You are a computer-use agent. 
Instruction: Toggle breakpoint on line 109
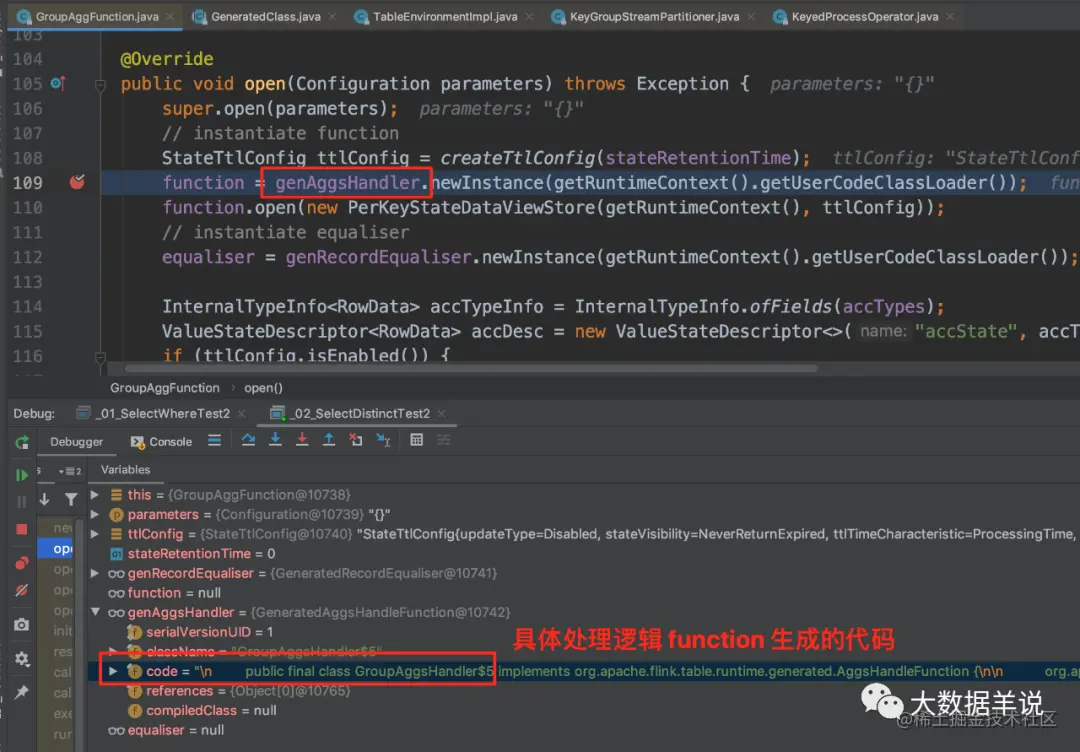(77, 182)
